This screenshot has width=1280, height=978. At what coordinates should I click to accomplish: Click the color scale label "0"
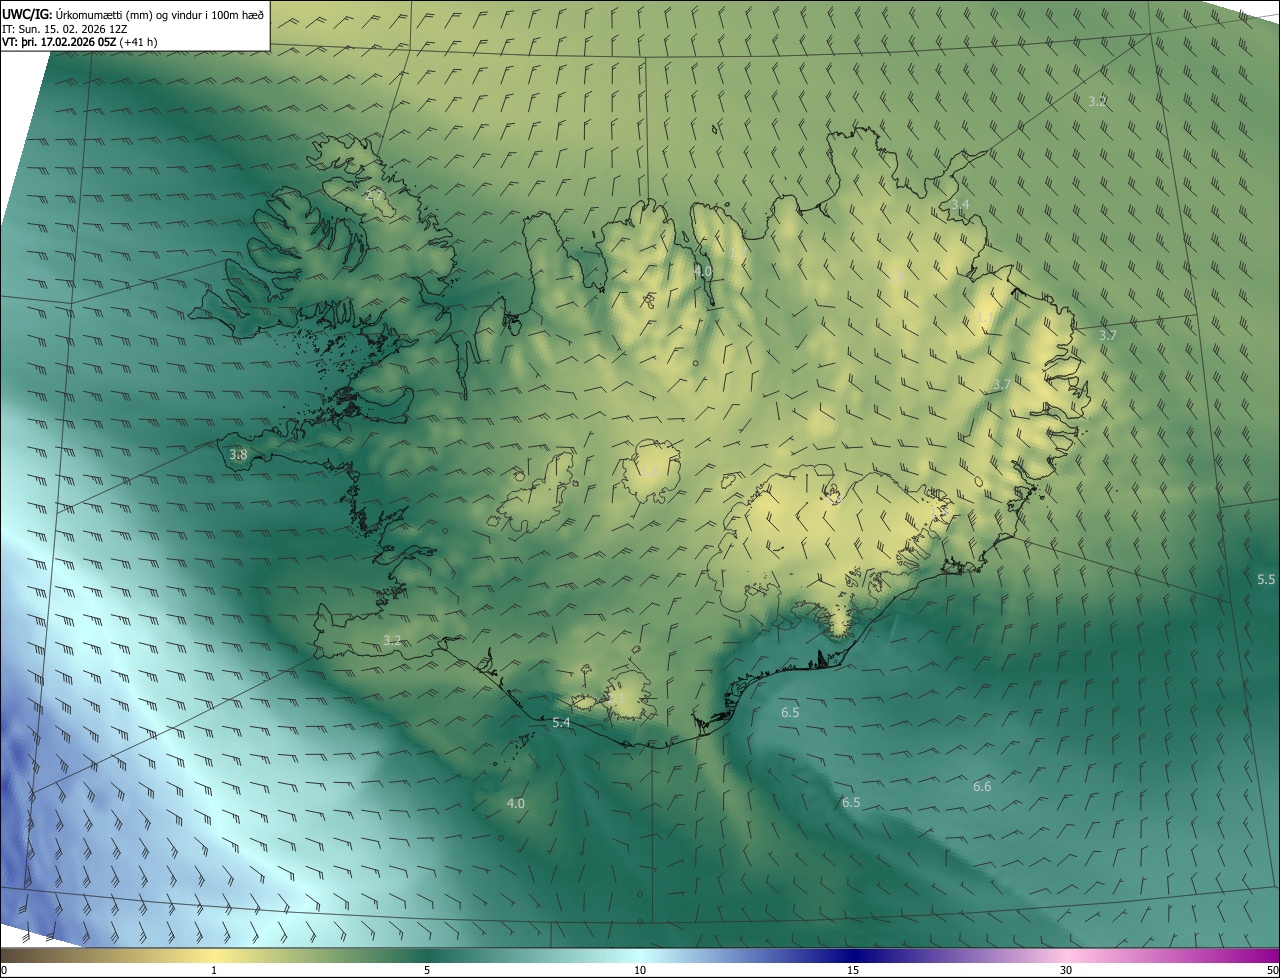click(x=4, y=970)
